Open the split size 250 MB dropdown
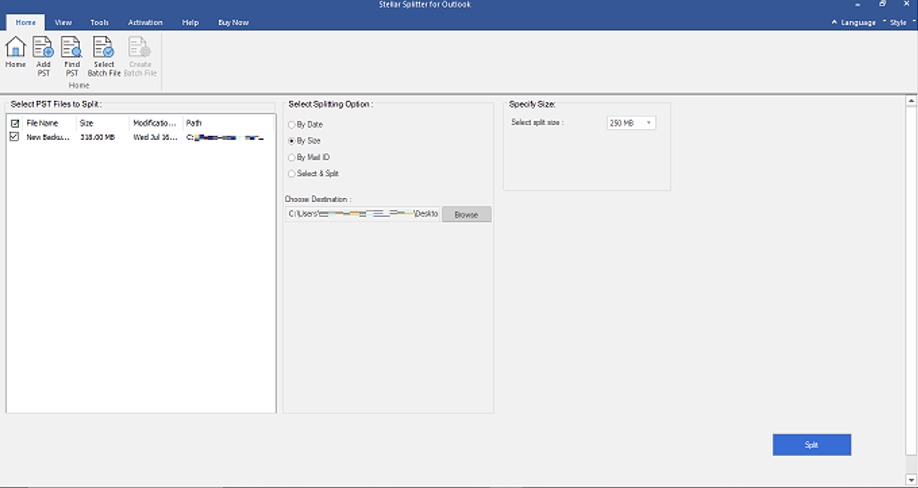918x488 pixels. (631, 123)
